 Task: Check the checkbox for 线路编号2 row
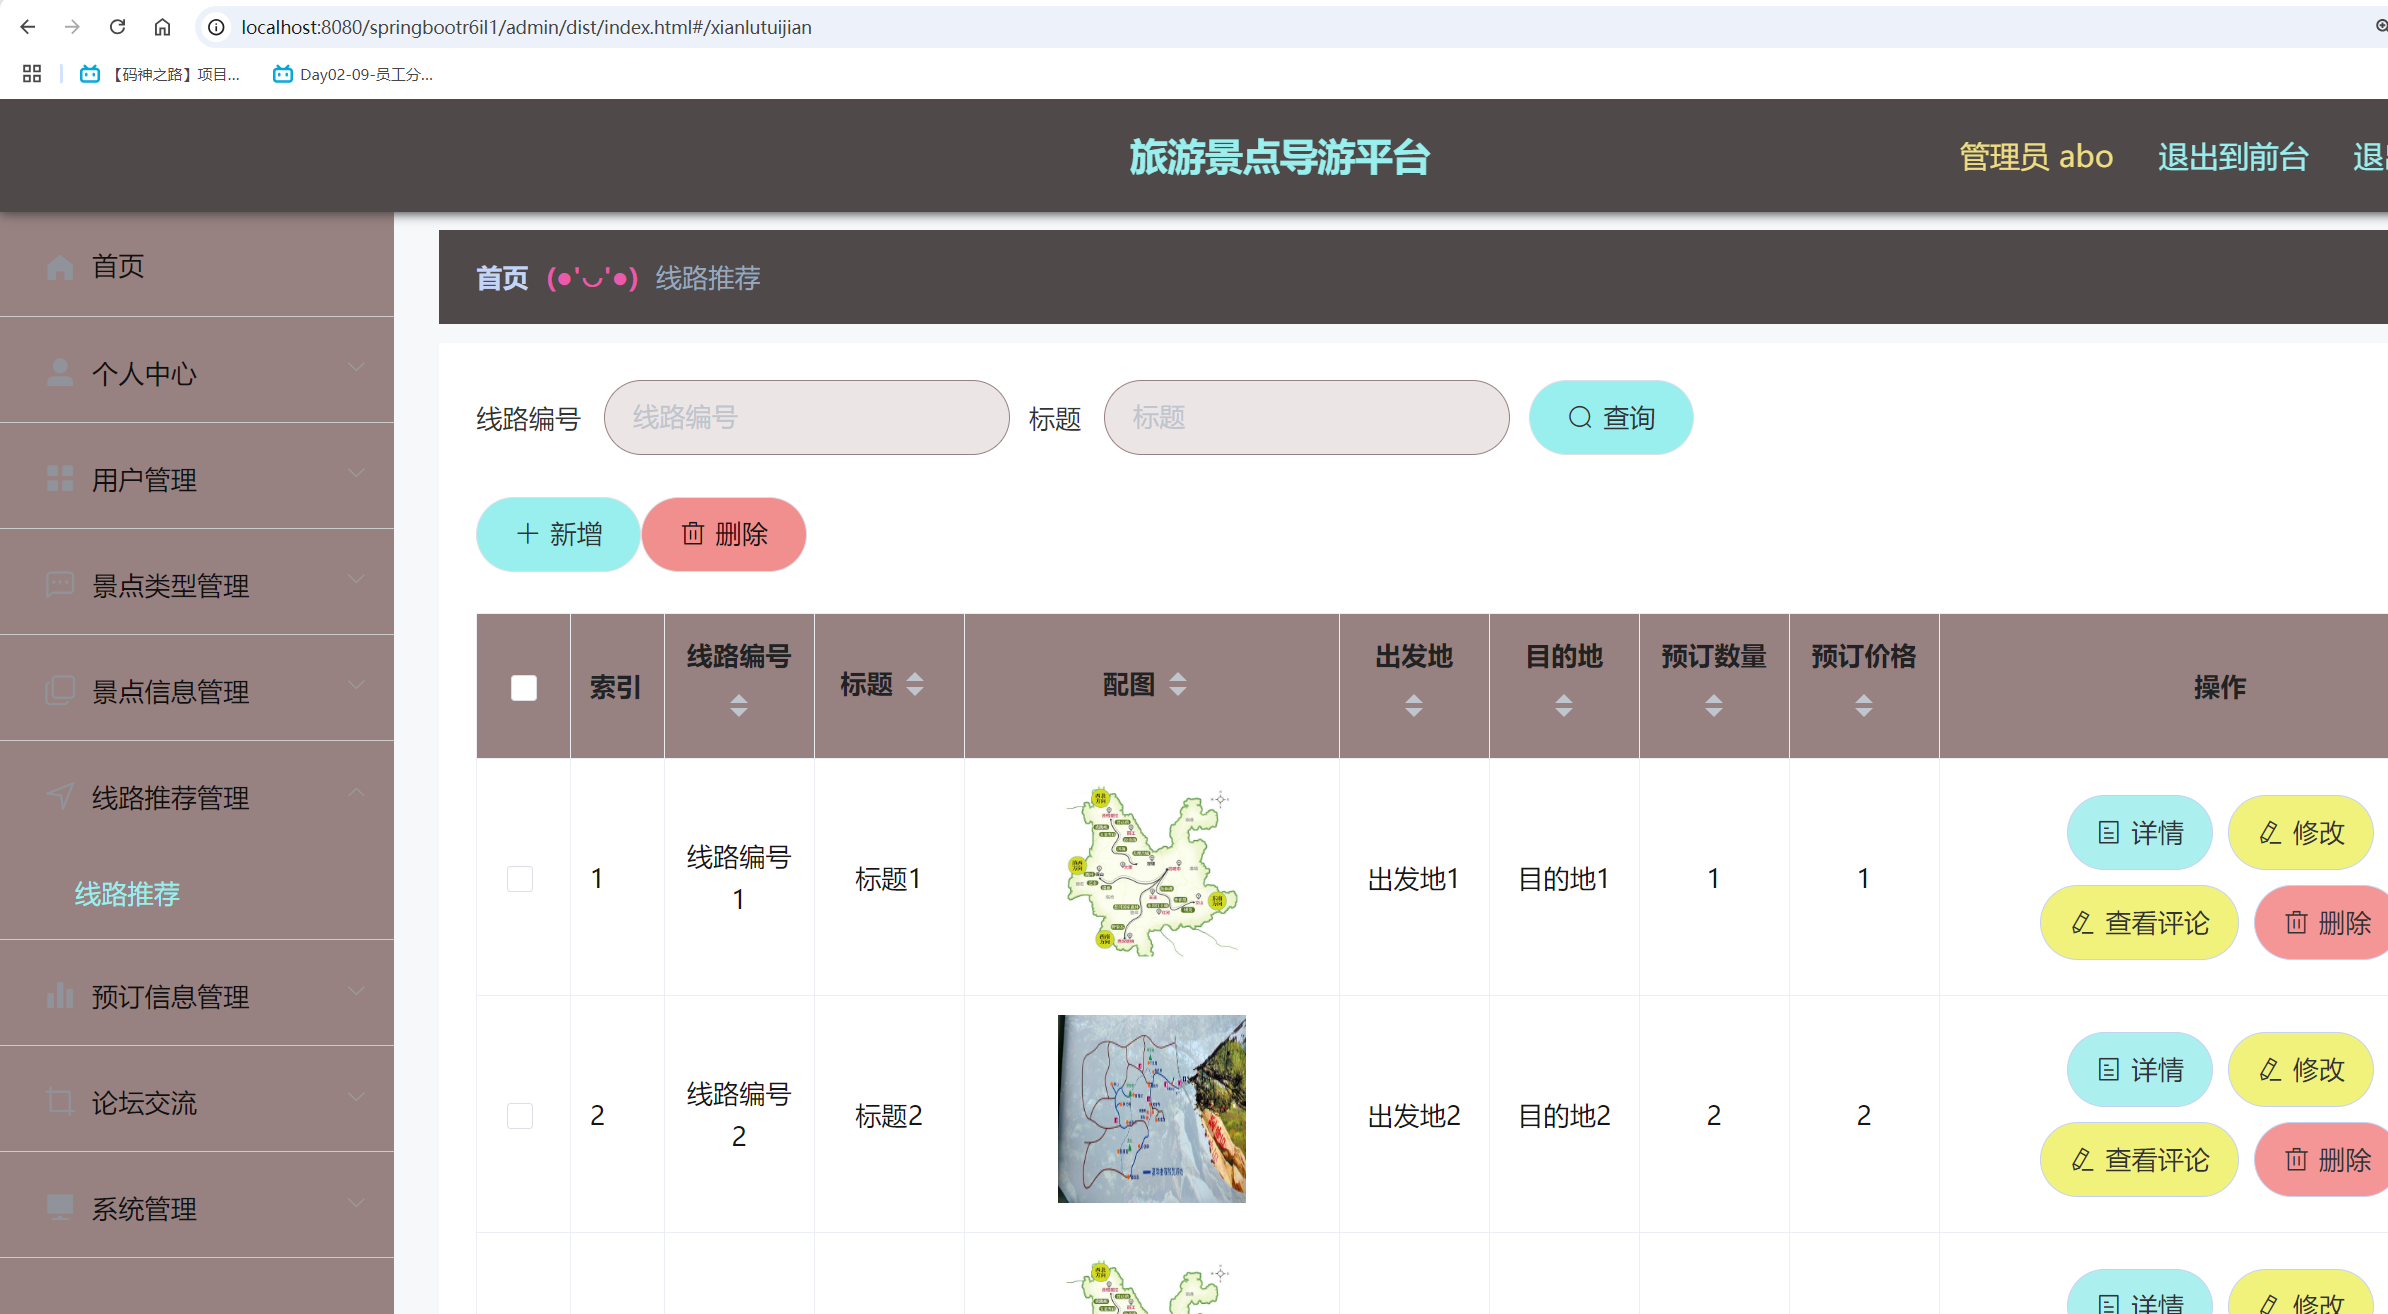click(521, 1115)
